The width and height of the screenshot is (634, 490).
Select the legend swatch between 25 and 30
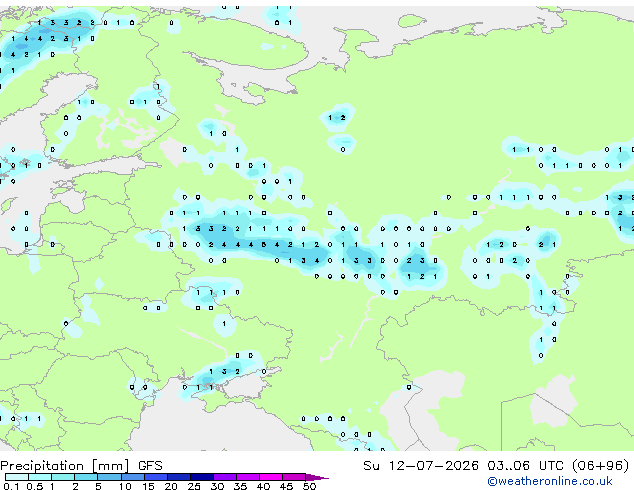(x=201, y=477)
